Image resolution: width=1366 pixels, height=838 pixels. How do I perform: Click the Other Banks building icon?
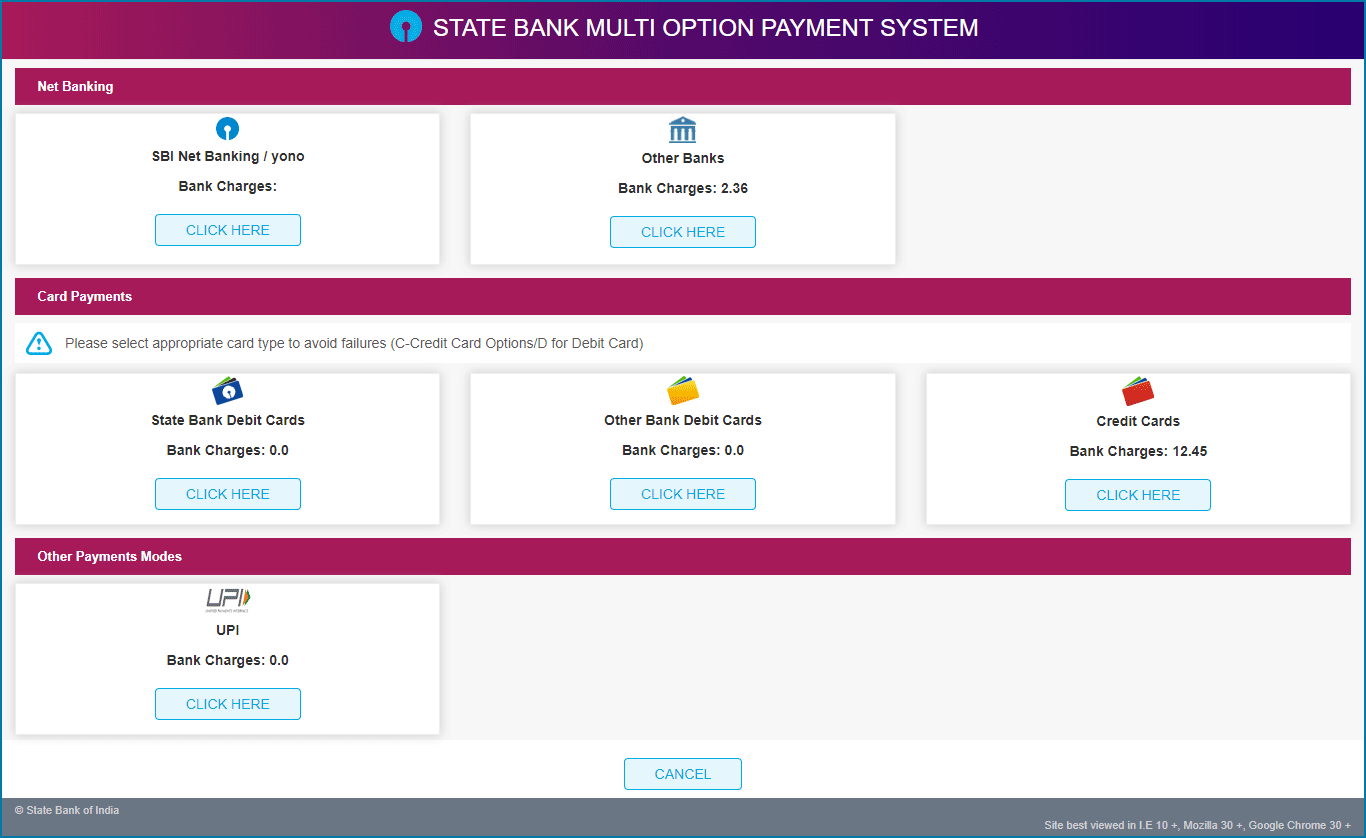682,130
